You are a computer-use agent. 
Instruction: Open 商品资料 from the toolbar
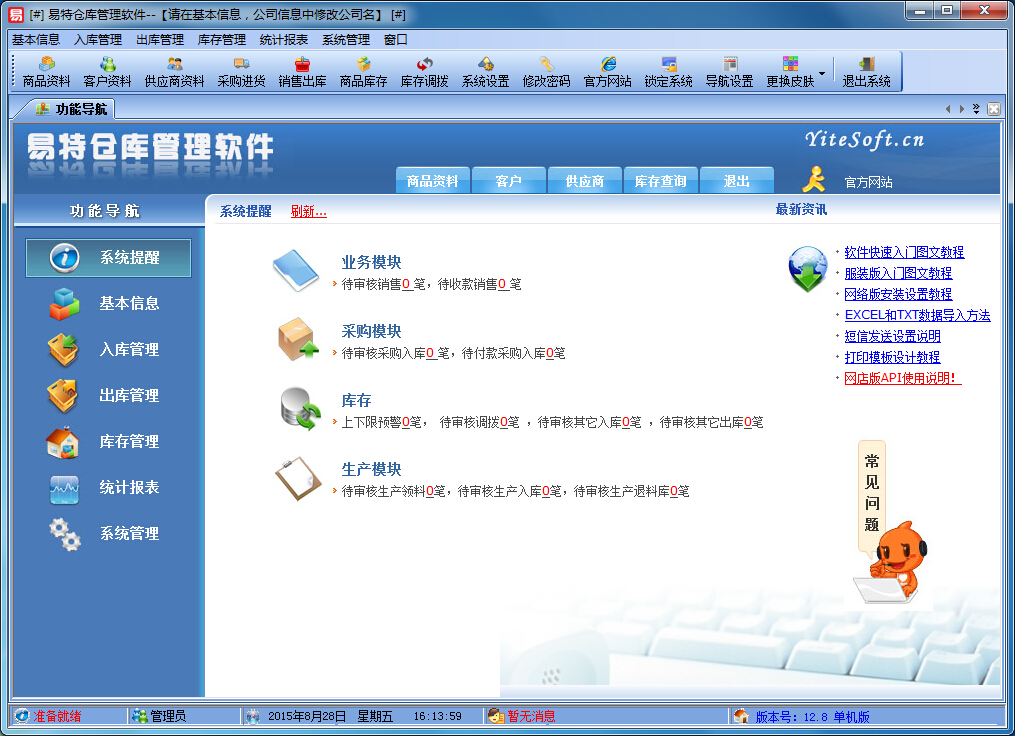click(46, 72)
